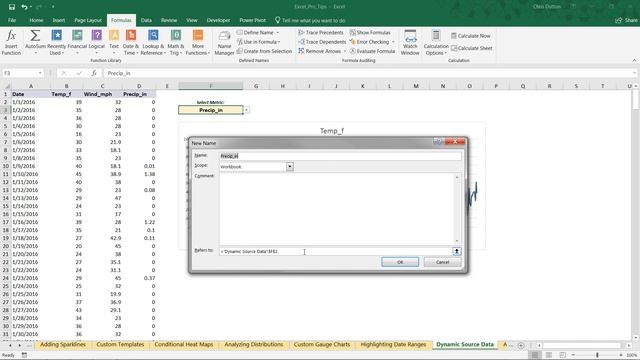Switch to the Developer ribbon tab

tap(218, 20)
